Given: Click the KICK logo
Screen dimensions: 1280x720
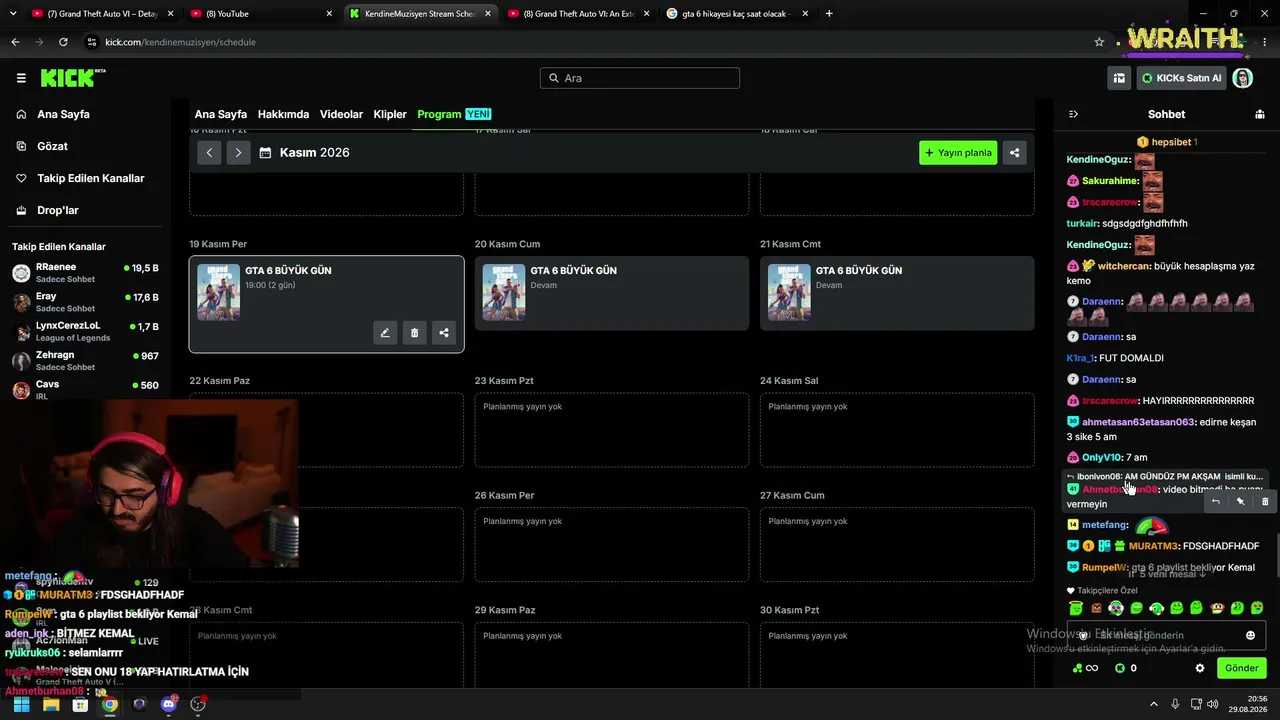Looking at the screenshot, I should pyautogui.click(x=73, y=78).
